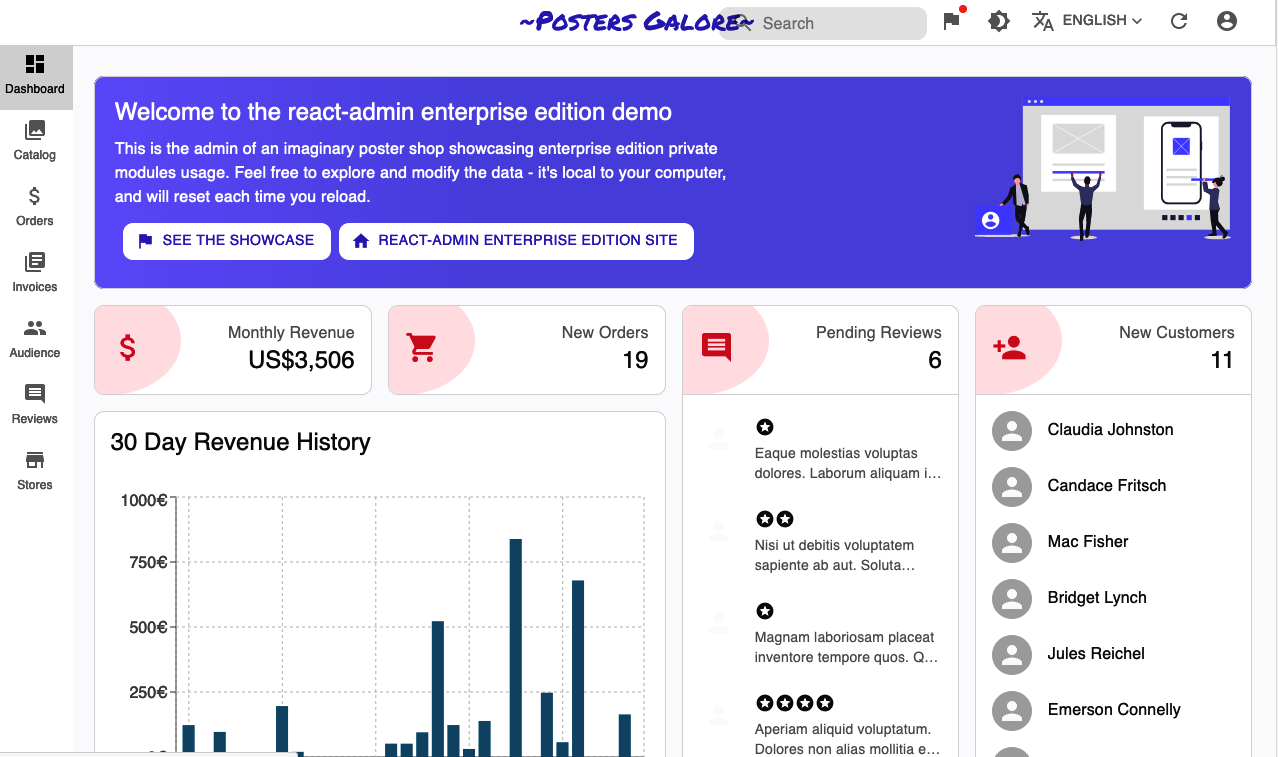The height and width of the screenshot is (757, 1278).
Task: Open review 'Eaque molestias voluptas'
Action: coord(820,450)
